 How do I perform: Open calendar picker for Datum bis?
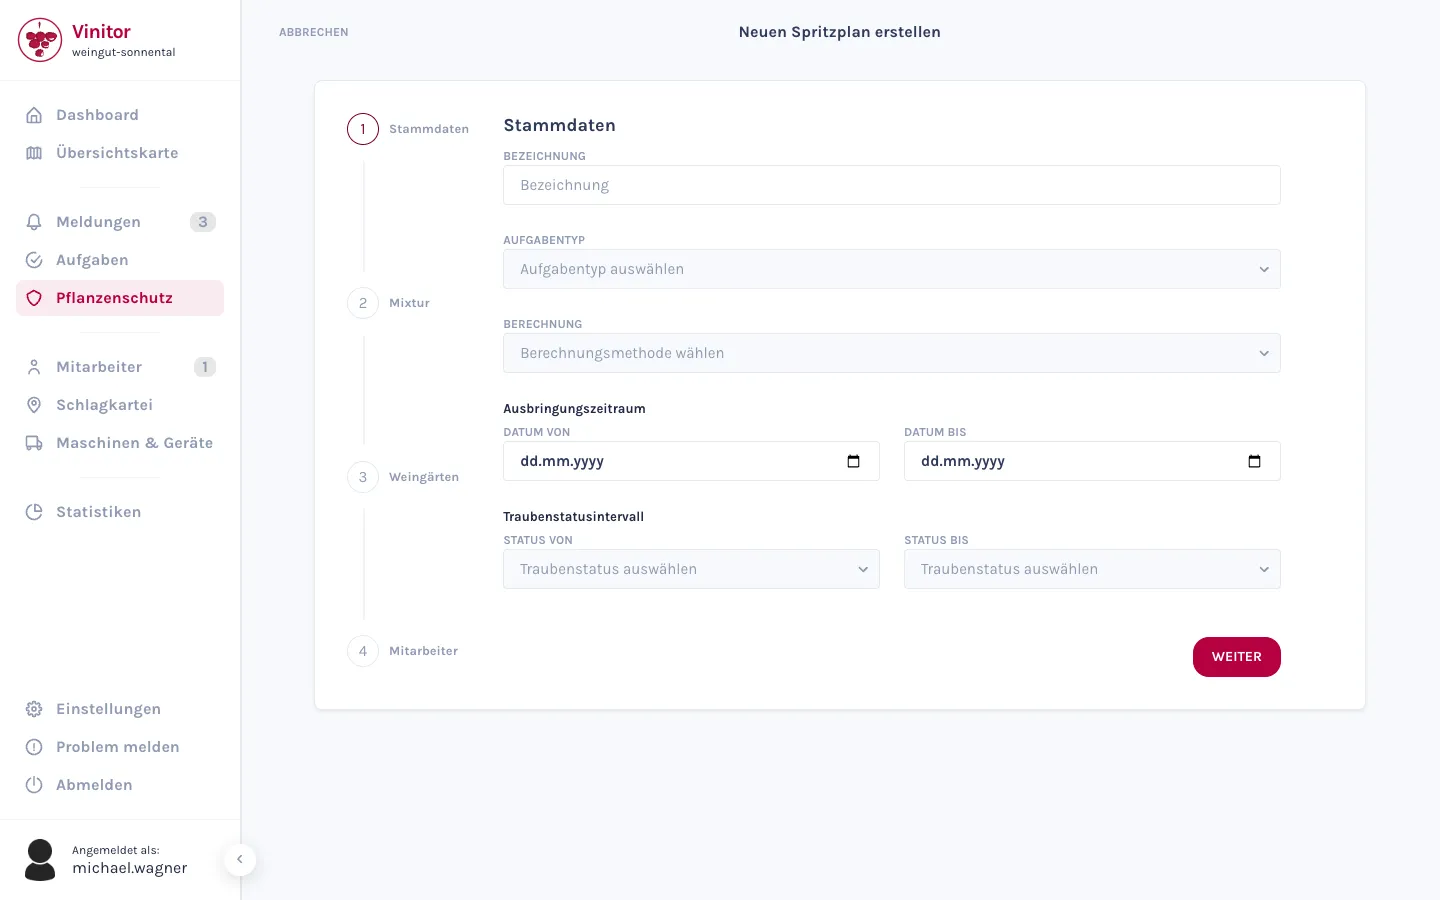1254,461
